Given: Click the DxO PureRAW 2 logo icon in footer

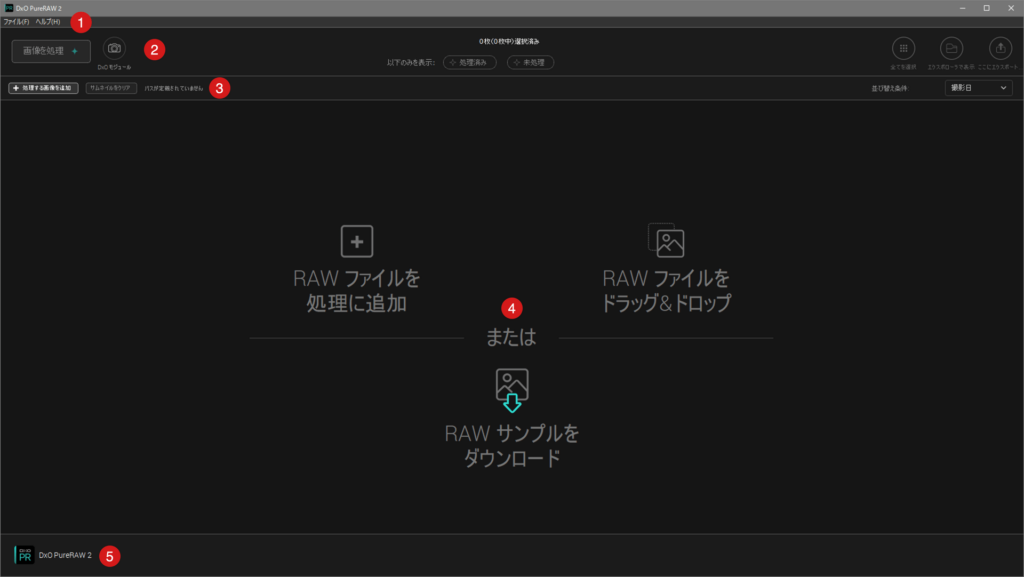Looking at the screenshot, I should tap(24, 555).
